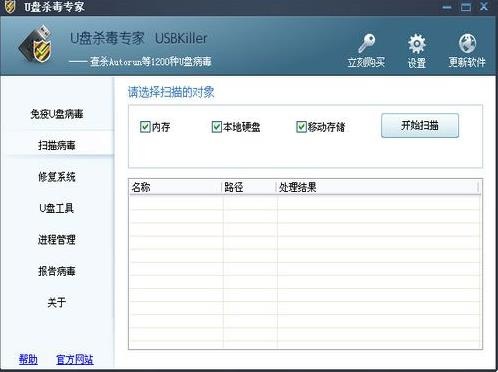This screenshot has height=372, width=498.
Task: Sort by the 处理结果 column header
Action: (x=377, y=187)
